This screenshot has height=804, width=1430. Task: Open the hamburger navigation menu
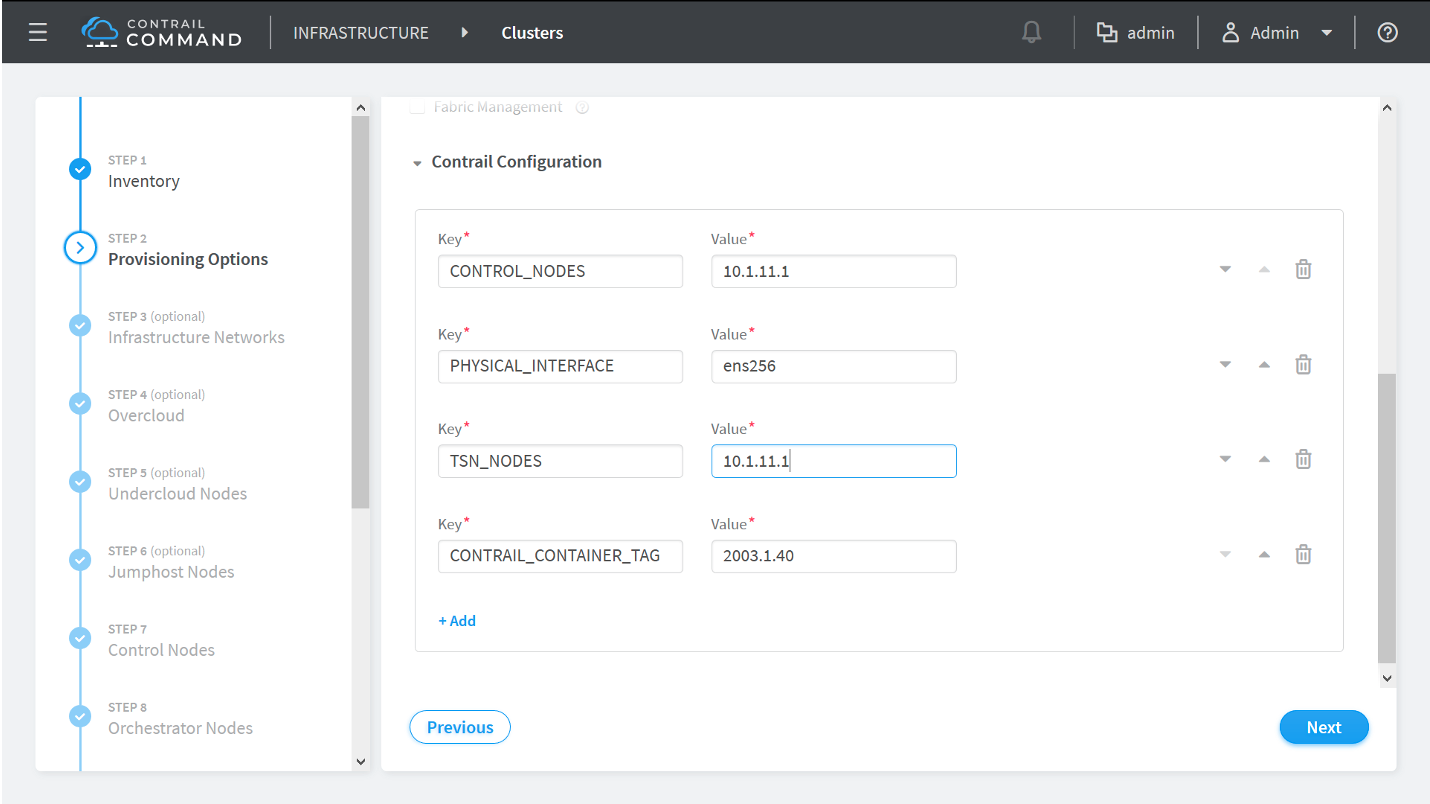38,33
